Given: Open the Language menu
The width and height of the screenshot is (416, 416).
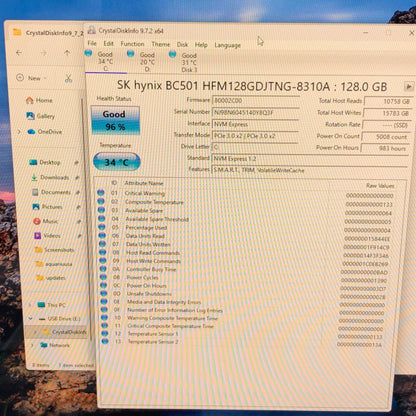Looking at the screenshot, I should (228, 45).
